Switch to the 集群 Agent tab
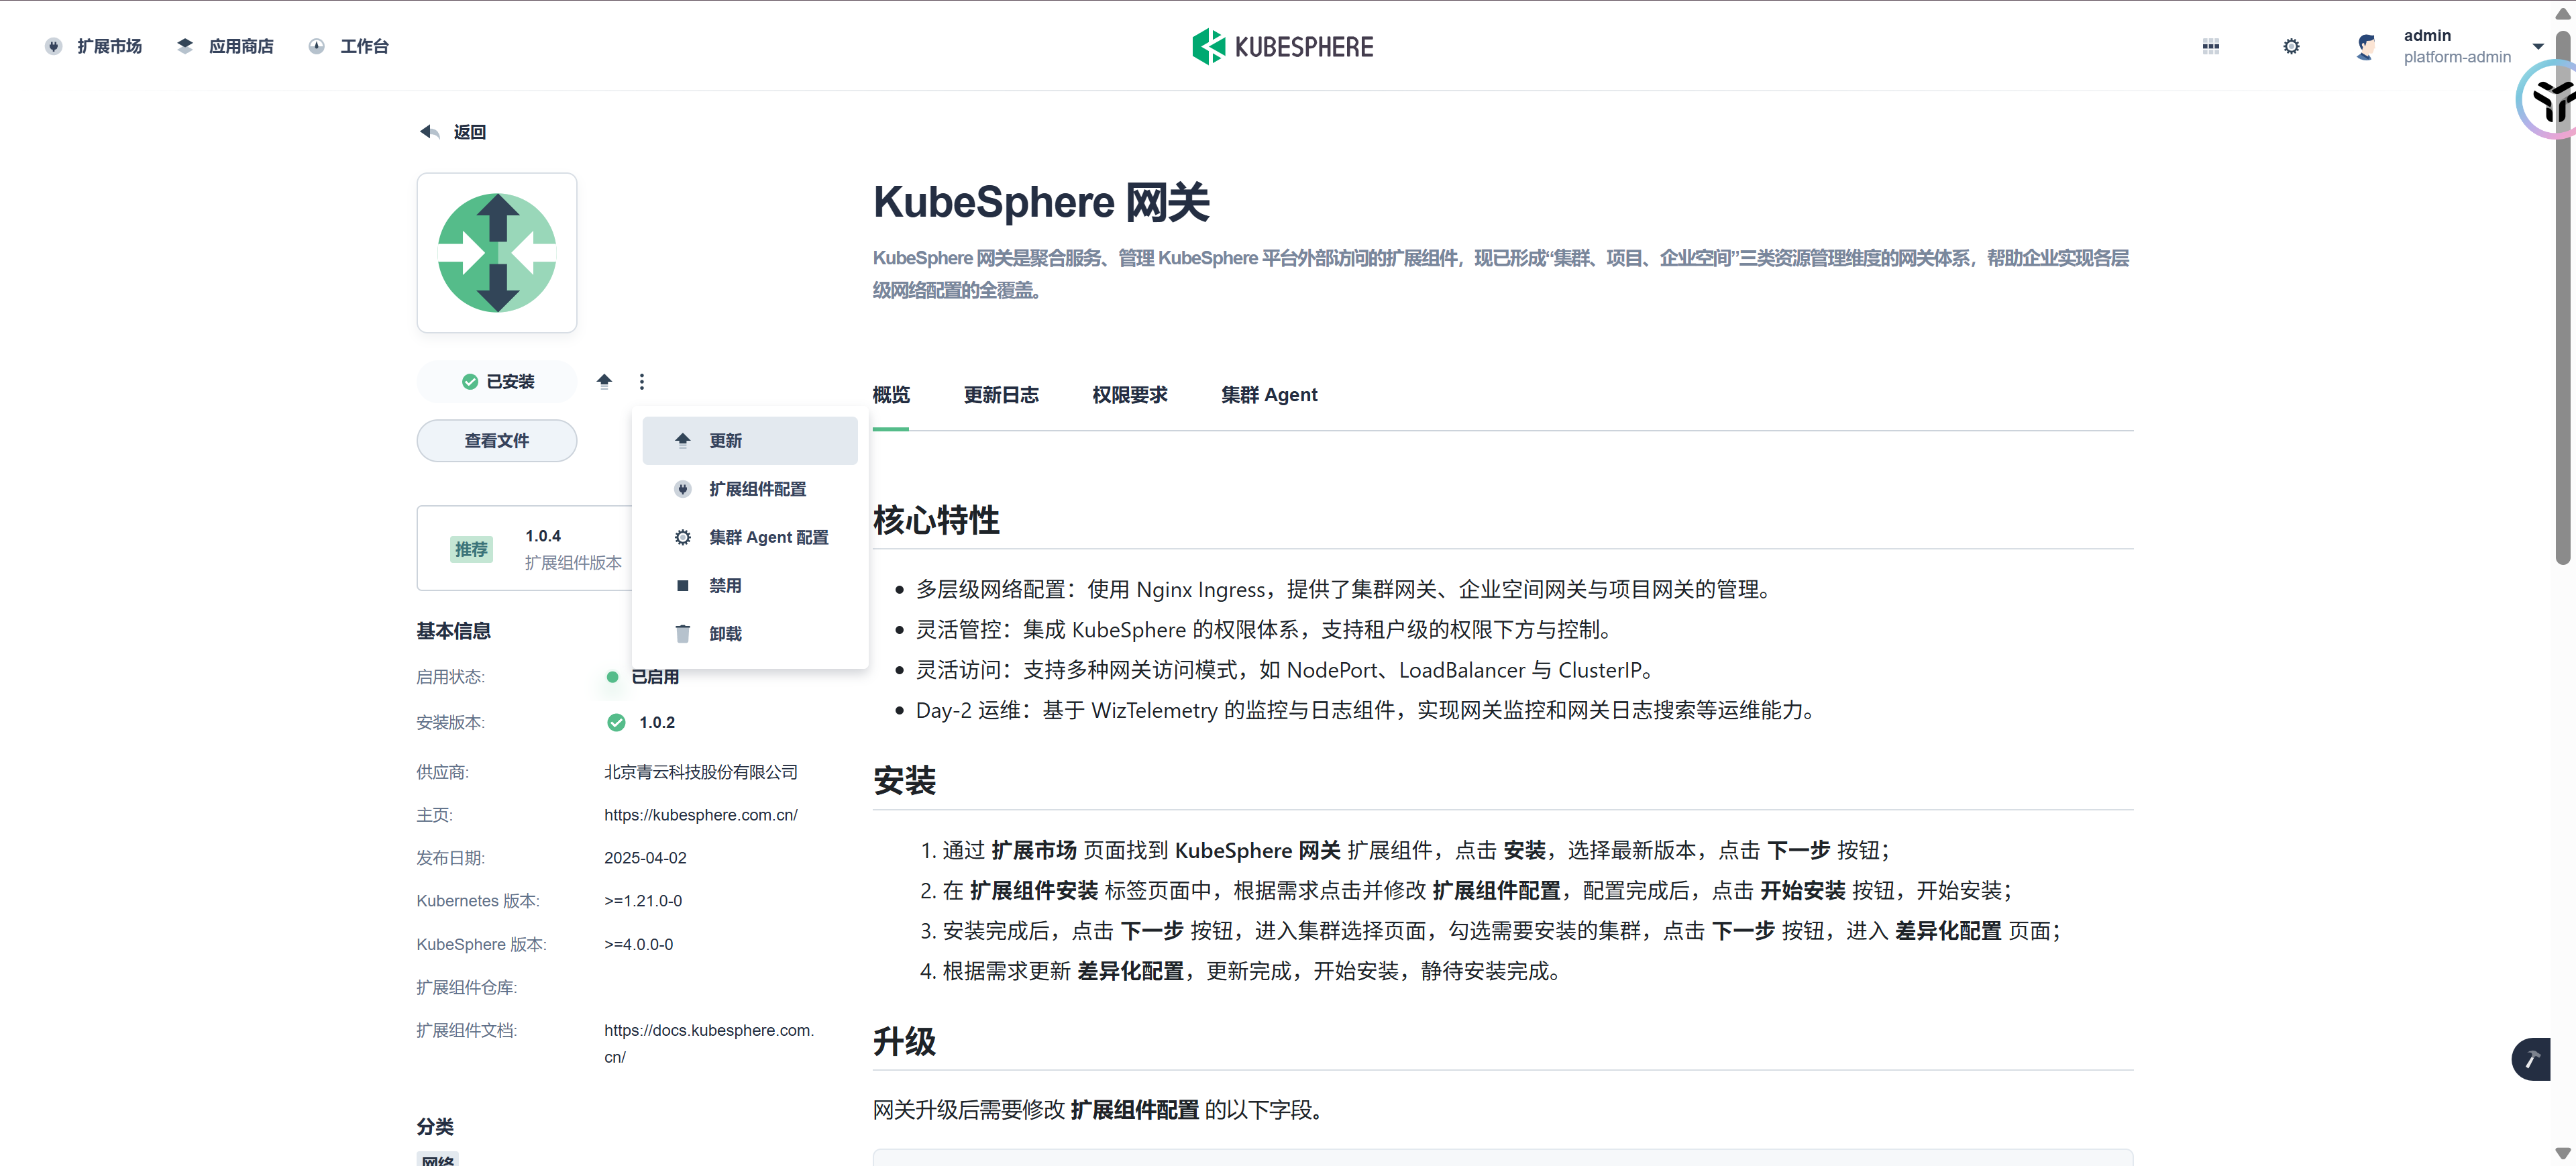The height and width of the screenshot is (1166, 2576). 1269,395
